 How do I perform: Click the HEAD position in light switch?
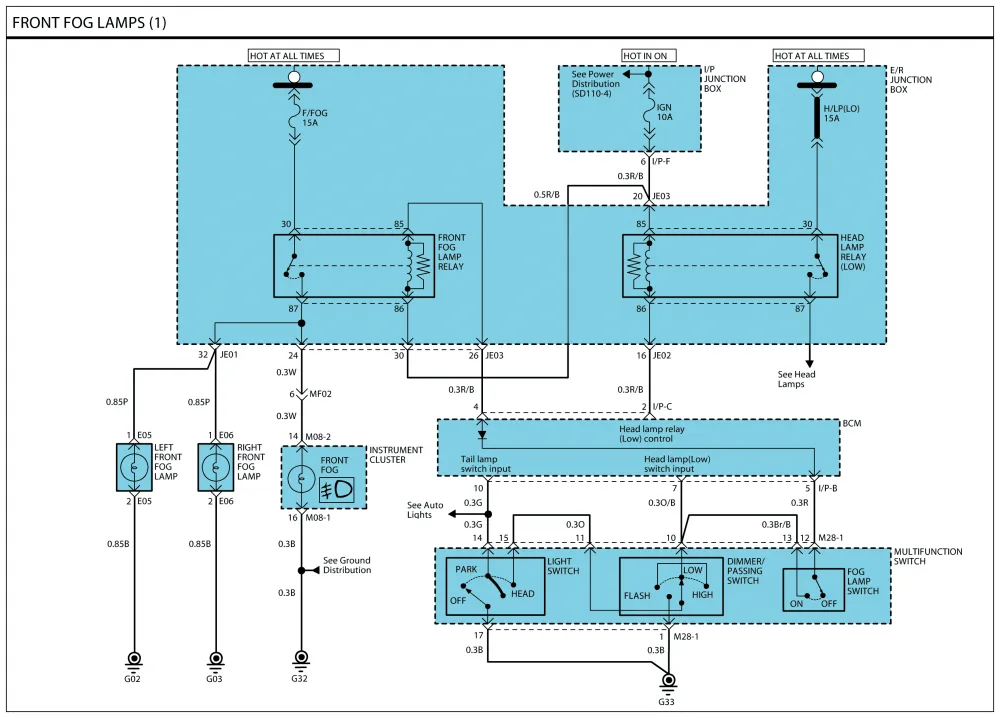click(x=522, y=594)
